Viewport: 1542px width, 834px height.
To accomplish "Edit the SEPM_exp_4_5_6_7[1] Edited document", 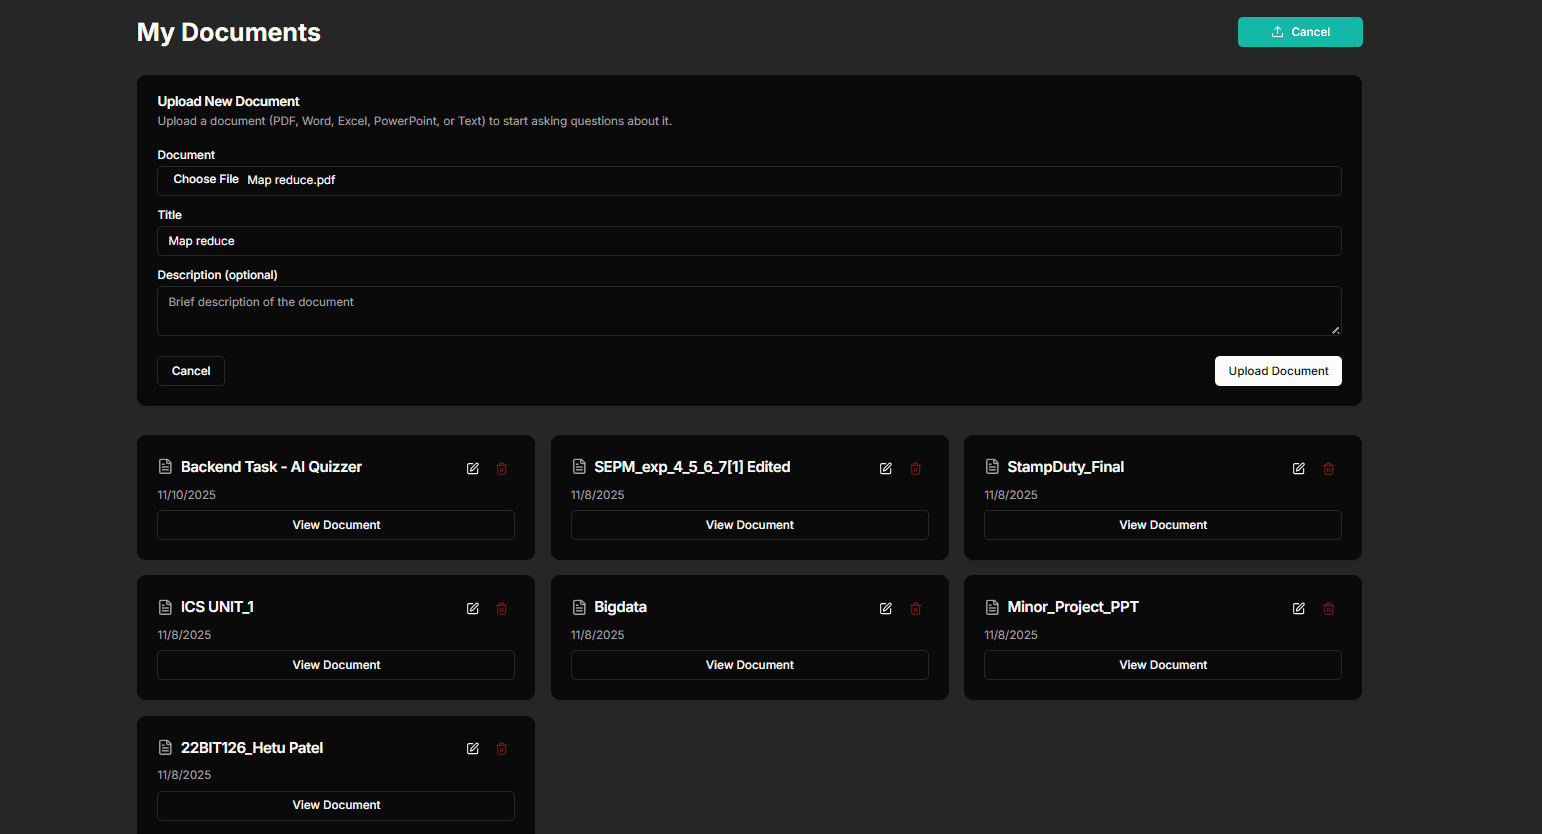I will [886, 468].
